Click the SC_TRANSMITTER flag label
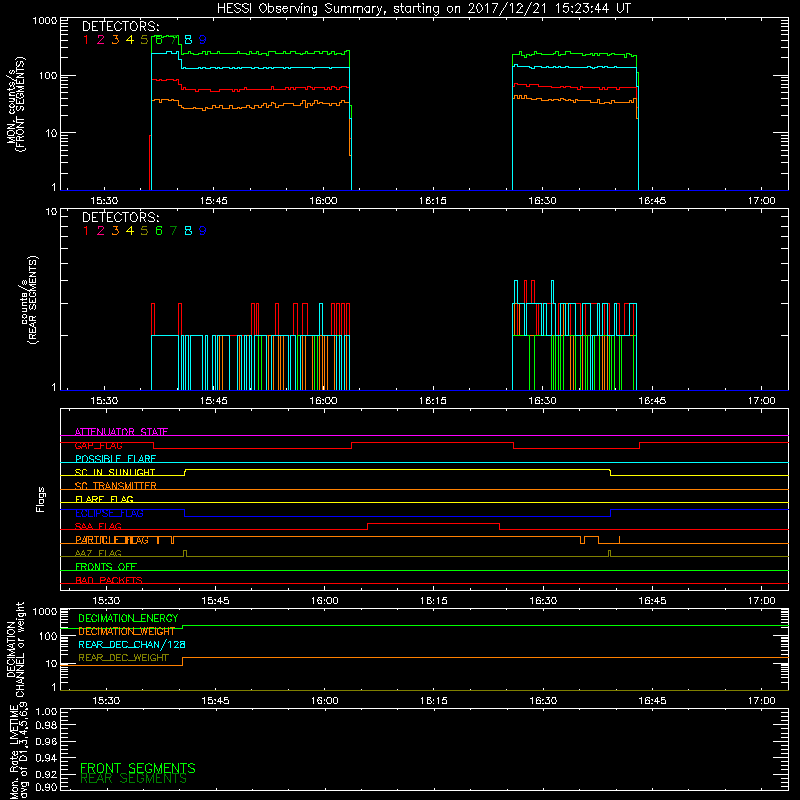This screenshot has width=800, height=800. (116, 486)
